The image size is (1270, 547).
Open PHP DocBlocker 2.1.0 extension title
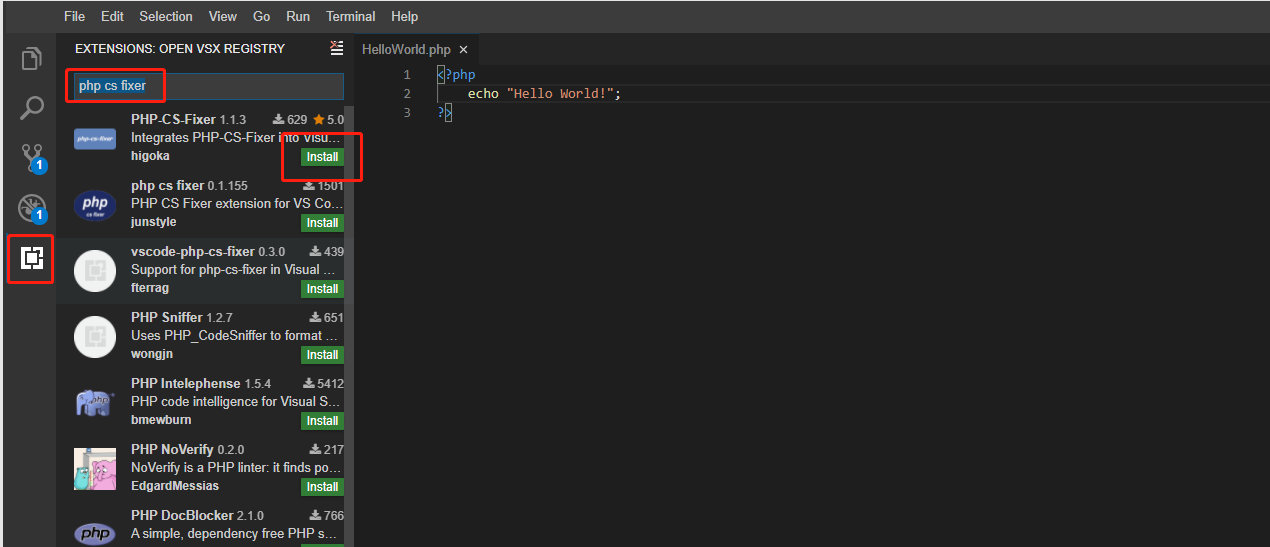click(x=181, y=515)
